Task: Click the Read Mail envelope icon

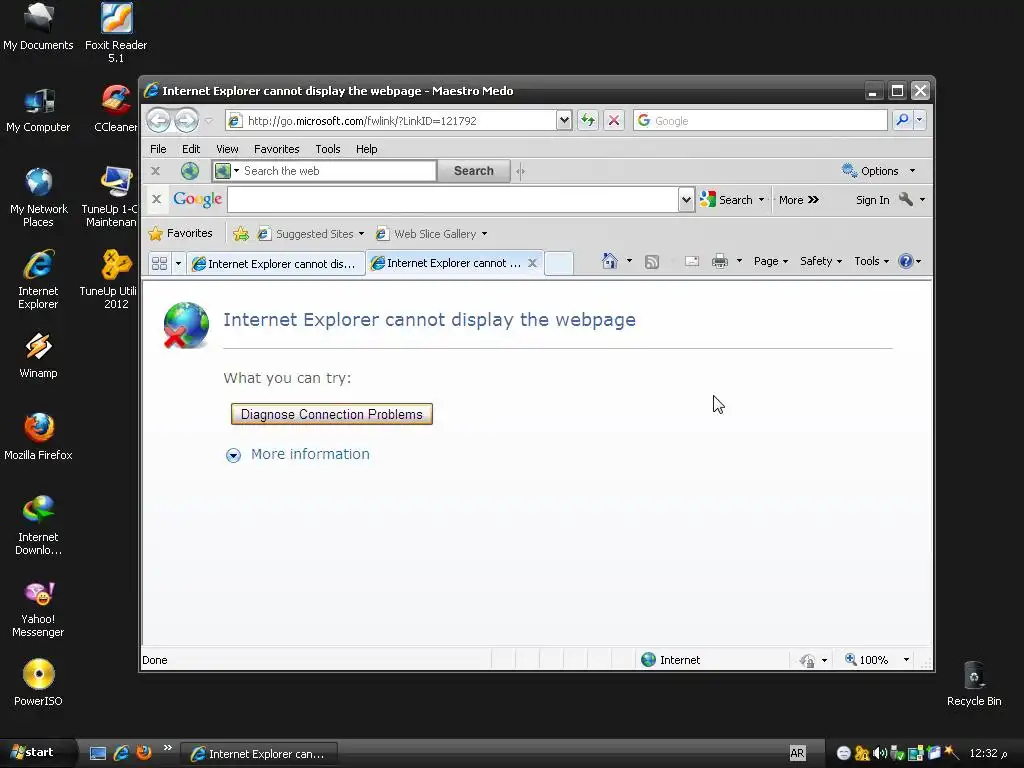Action: (x=692, y=261)
